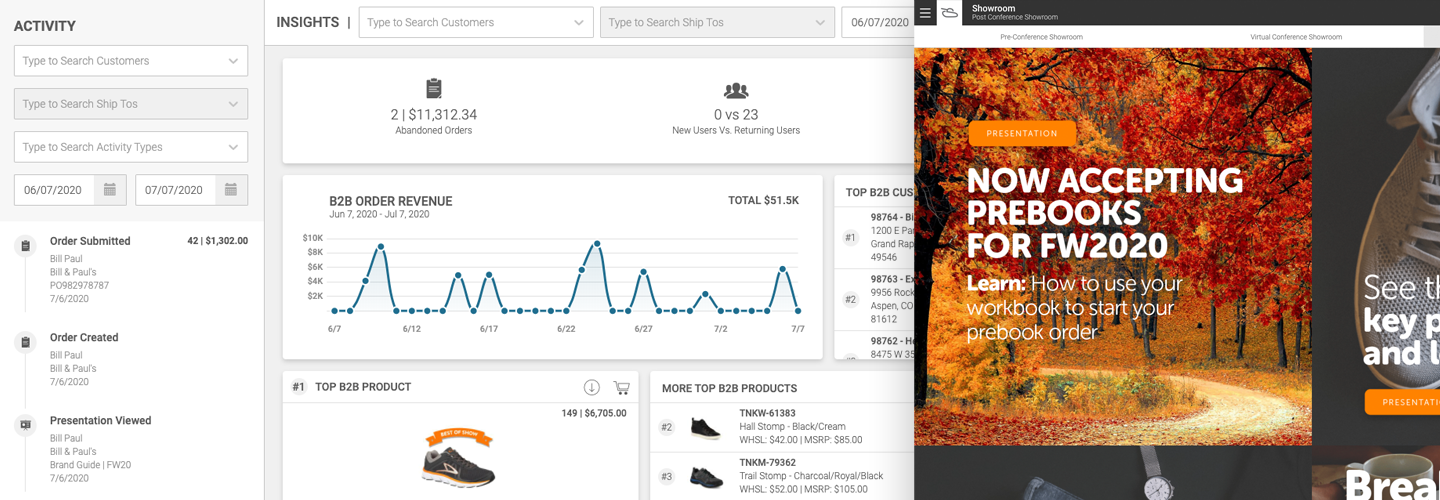Expand Activity customers search dropdown

(x=233, y=61)
